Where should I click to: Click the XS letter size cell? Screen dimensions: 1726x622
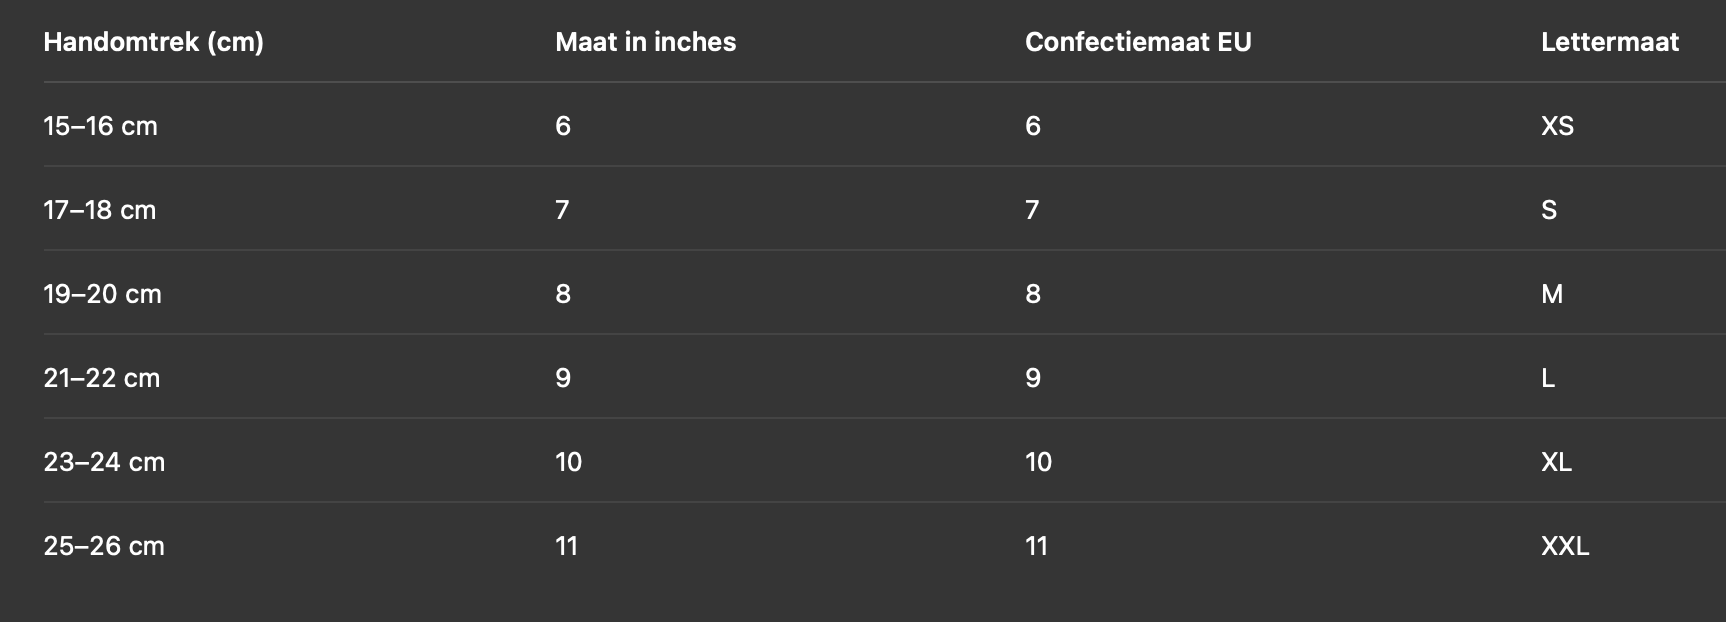coord(1557,126)
